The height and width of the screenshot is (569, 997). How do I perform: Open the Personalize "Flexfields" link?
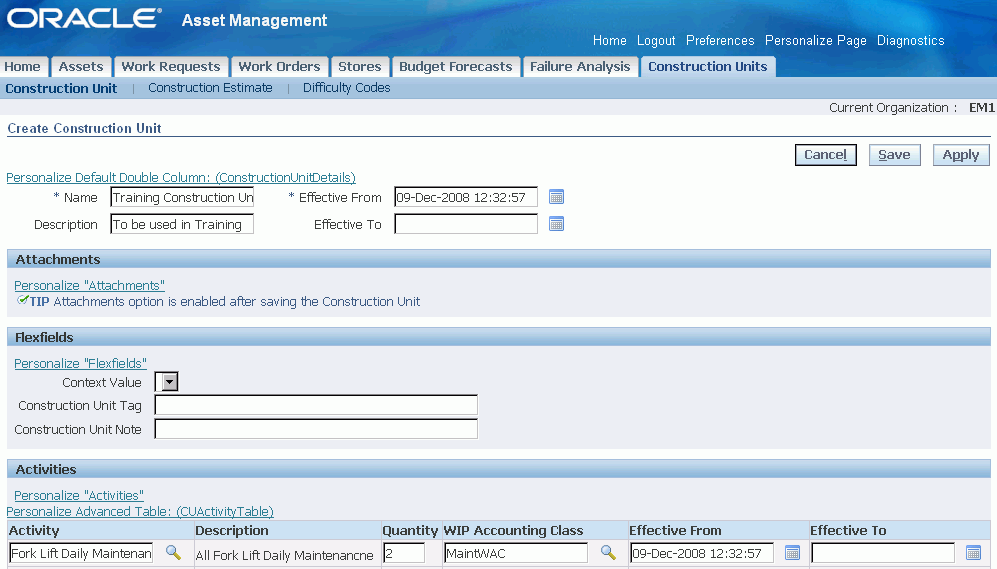click(x=80, y=363)
